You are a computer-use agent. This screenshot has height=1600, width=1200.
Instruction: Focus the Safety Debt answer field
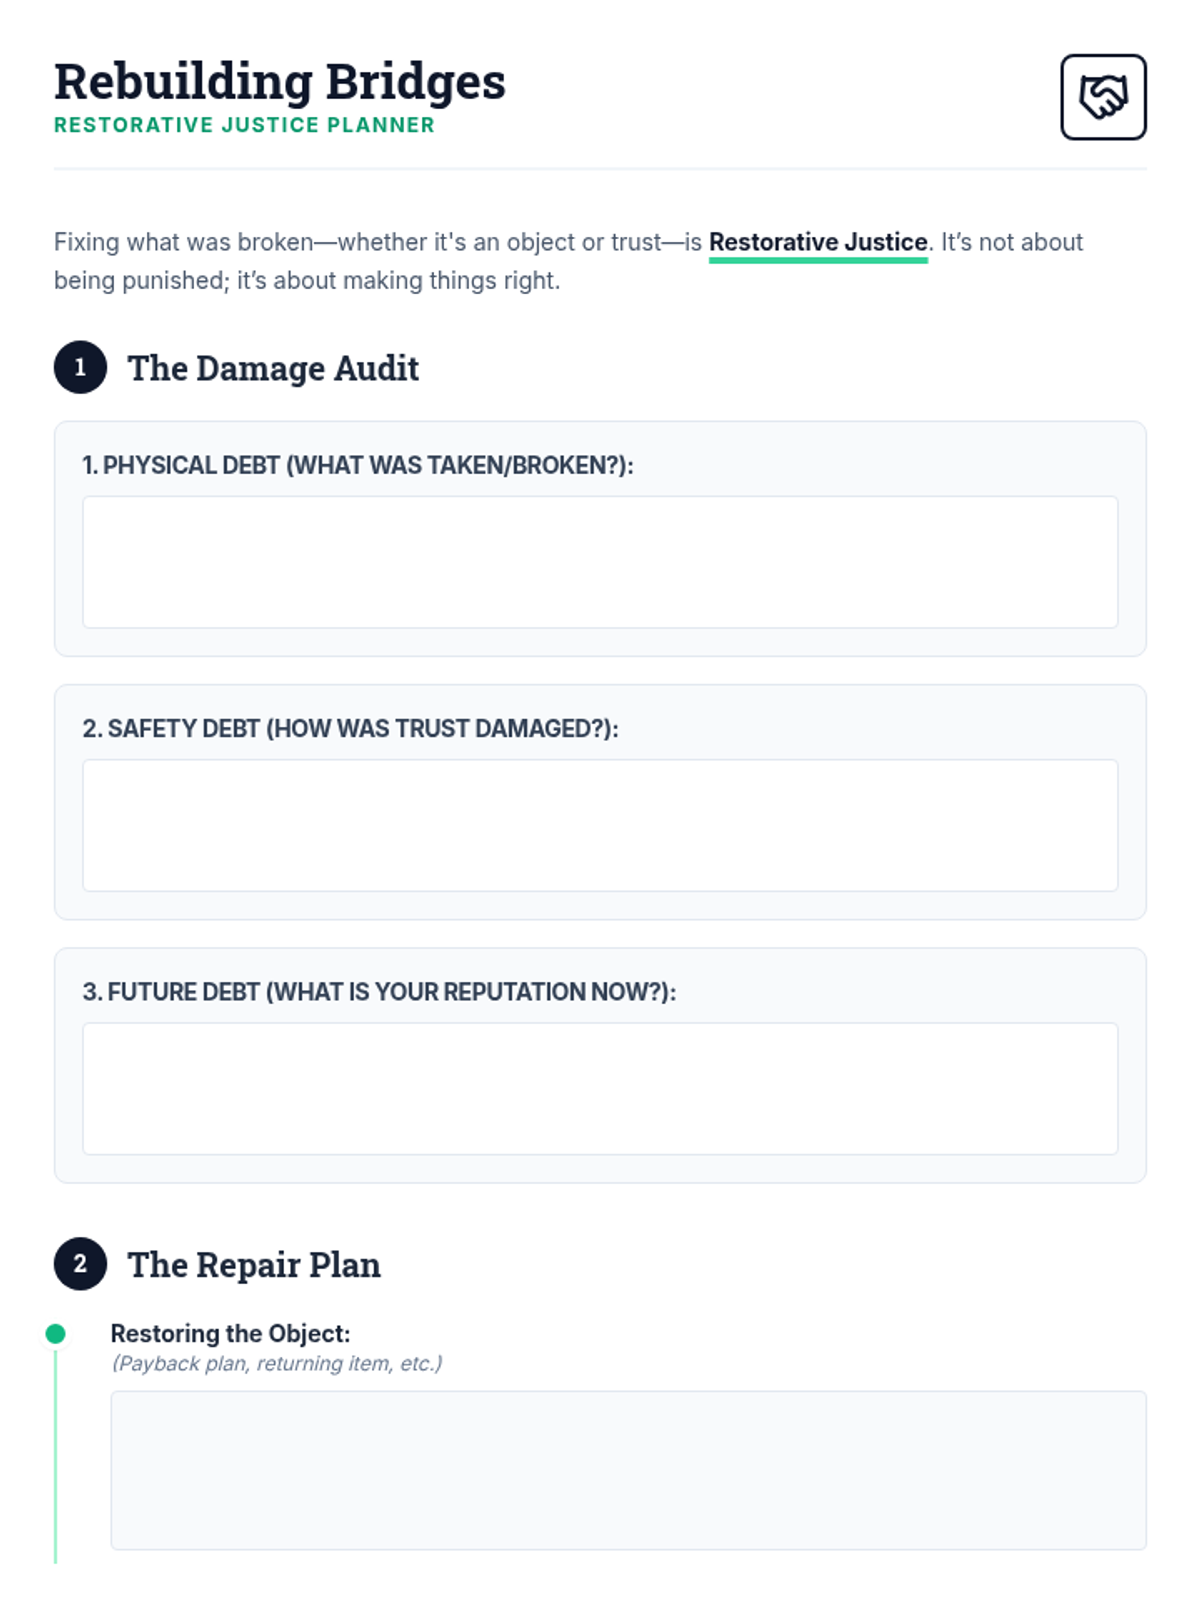point(600,825)
